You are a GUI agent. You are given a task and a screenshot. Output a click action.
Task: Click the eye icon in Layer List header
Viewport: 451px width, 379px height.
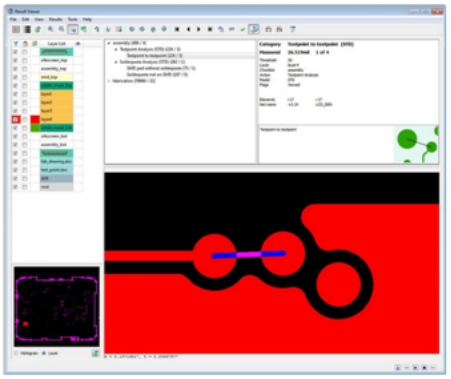(x=78, y=44)
